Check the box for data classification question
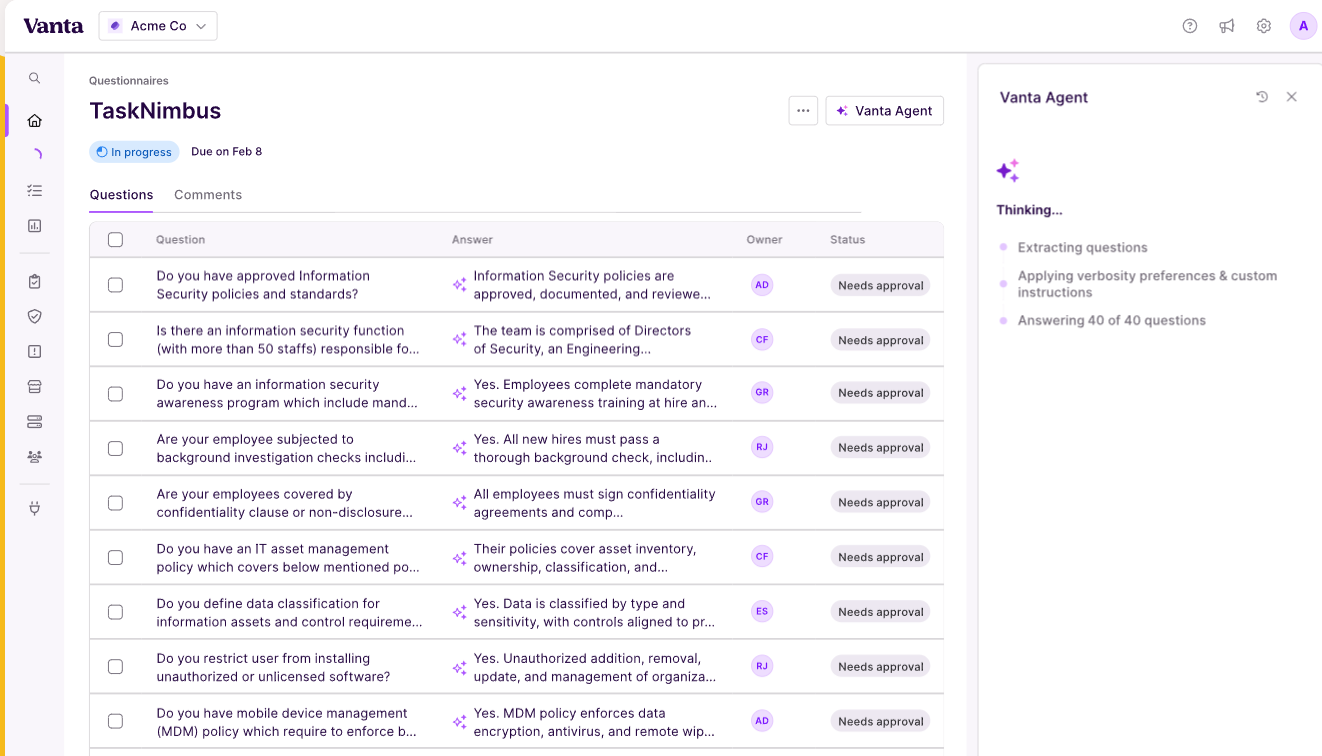Screen dimensions: 1322x756 pos(115,612)
